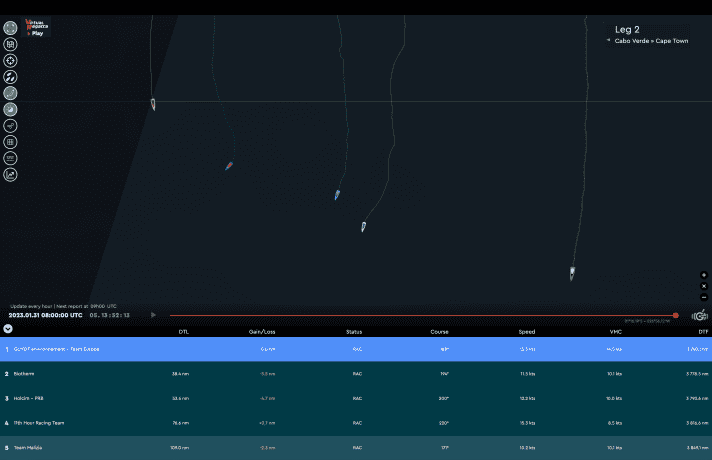Click Biotherm's 38.4 nm DTL value
The height and width of the screenshot is (460, 712).
pyautogui.click(x=180, y=374)
